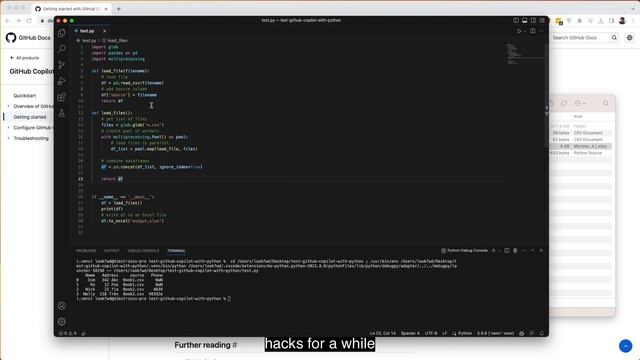Open the Testing flask view
The image size is (640, 360).
tap(62, 113)
